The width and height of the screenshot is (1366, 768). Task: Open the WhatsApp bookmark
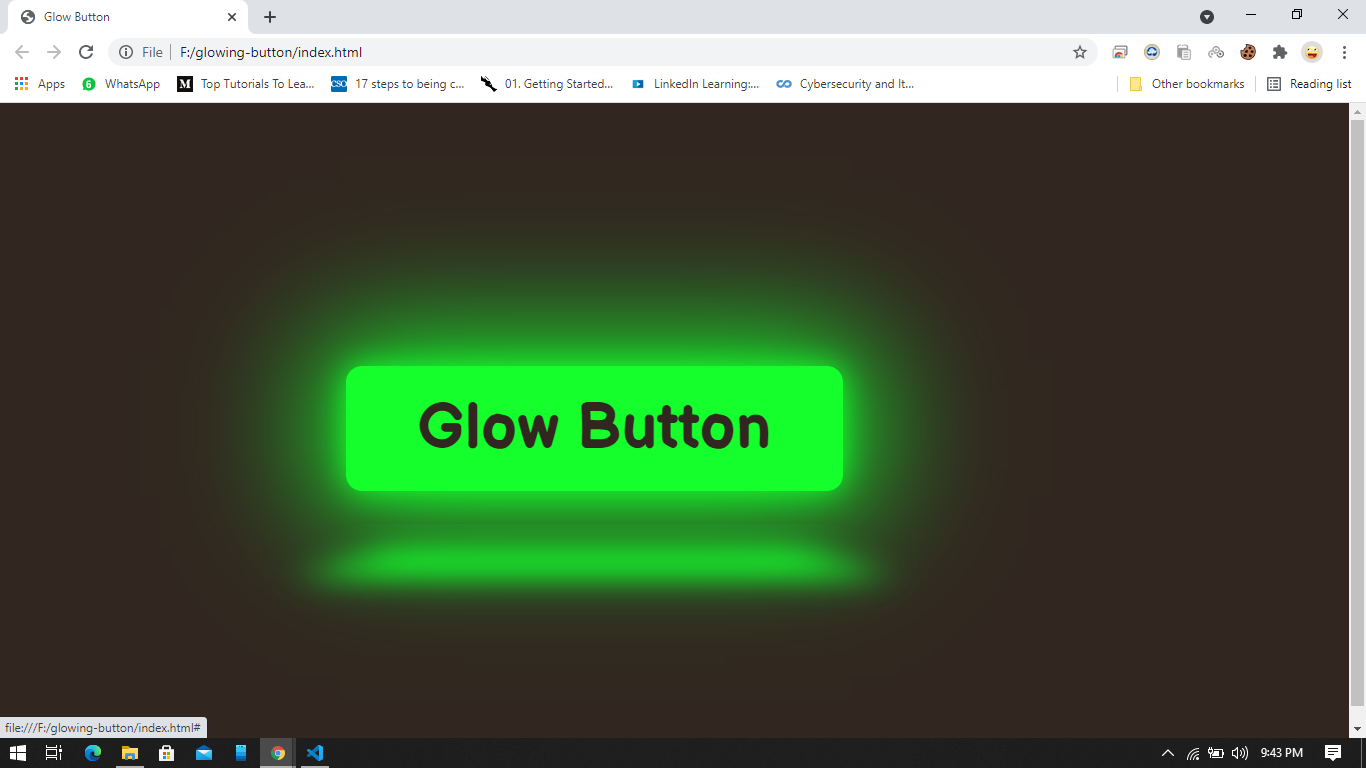point(120,84)
